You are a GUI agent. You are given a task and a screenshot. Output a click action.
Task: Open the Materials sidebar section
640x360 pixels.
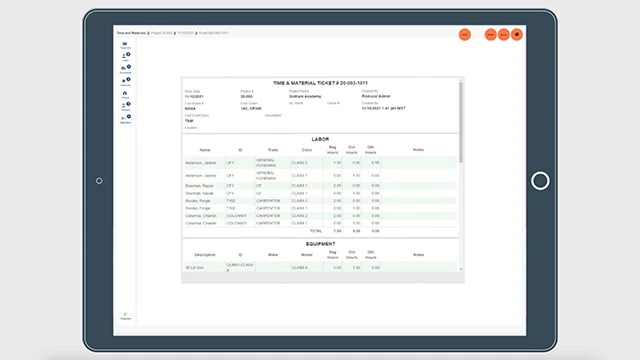coord(125,82)
